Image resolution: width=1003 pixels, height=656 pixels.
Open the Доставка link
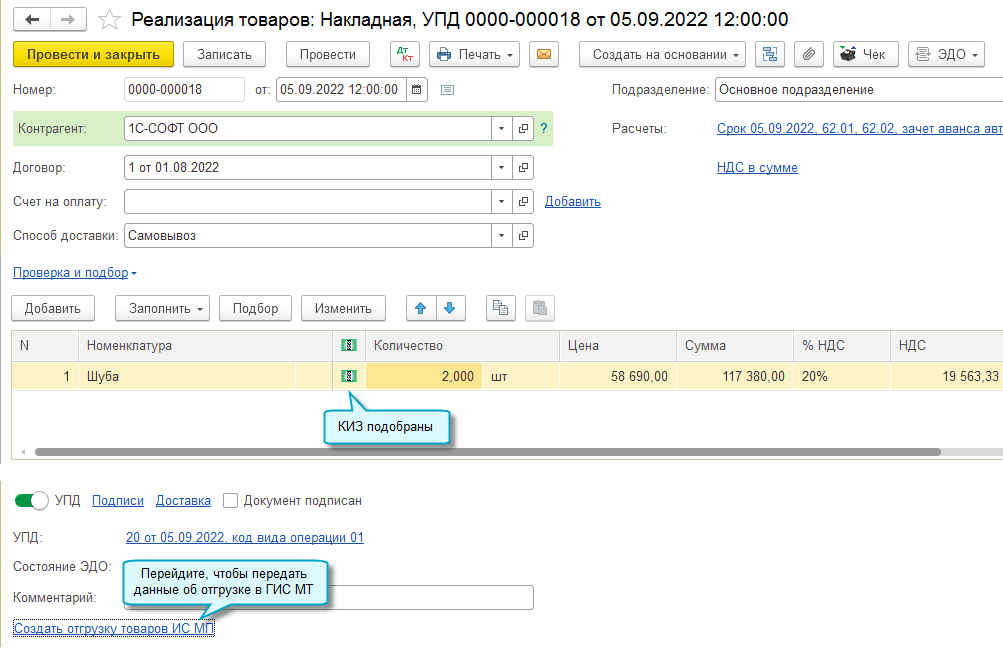coord(183,501)
